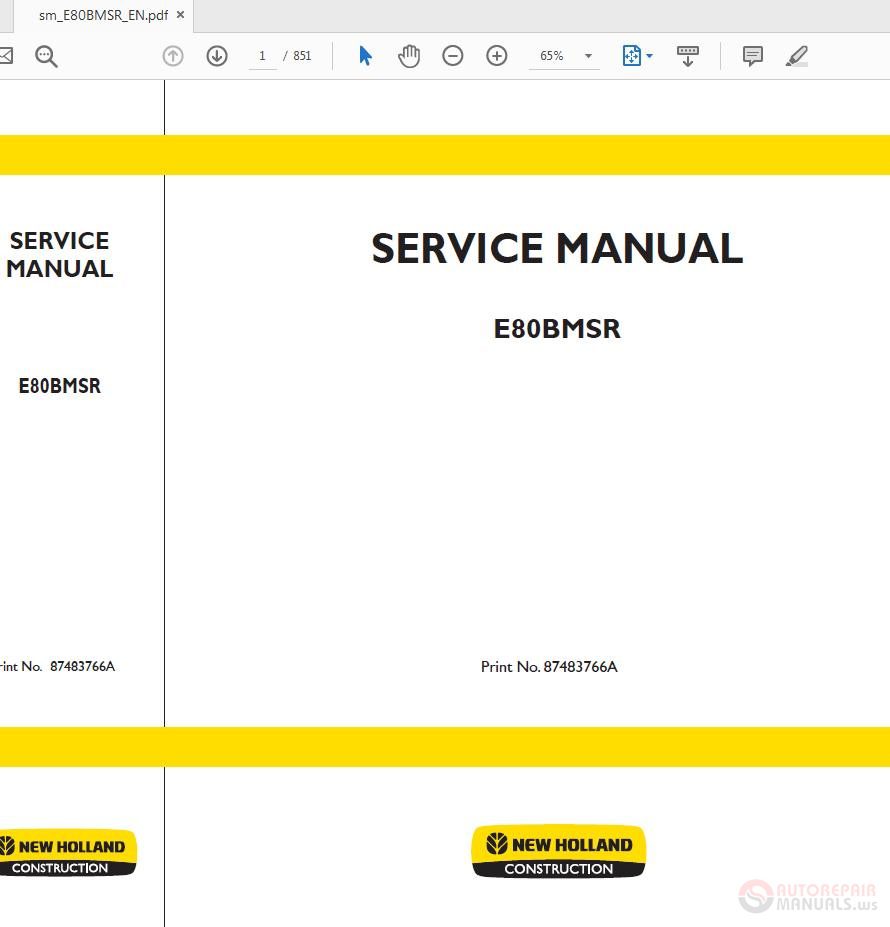Enter Reading Mode via the screen icon
The image size is (890, 927).
688,55
